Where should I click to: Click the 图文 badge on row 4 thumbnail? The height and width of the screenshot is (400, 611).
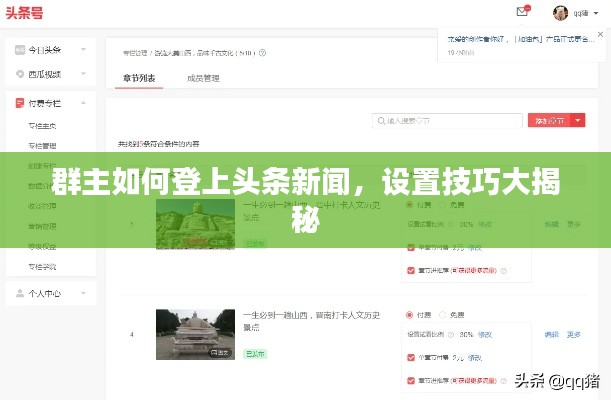click(220, 352)
